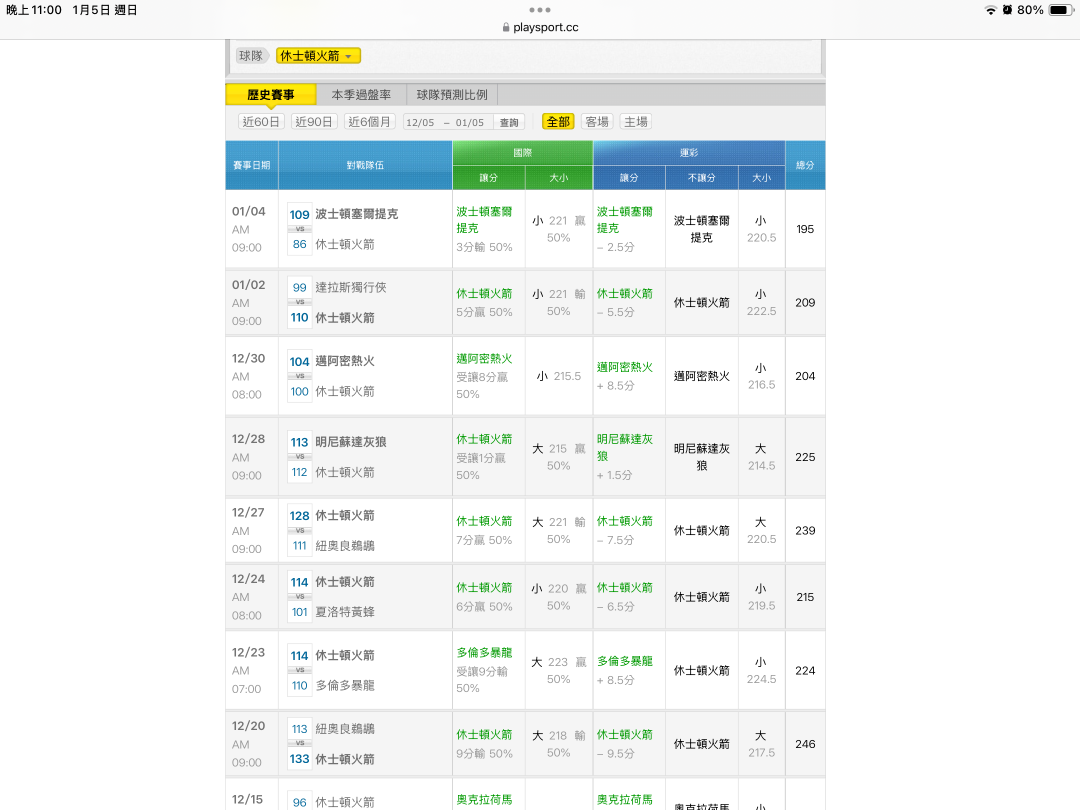Click total score 225
Image resolution: width=1080 pixels, height=810 pixels.
[805, 457]
